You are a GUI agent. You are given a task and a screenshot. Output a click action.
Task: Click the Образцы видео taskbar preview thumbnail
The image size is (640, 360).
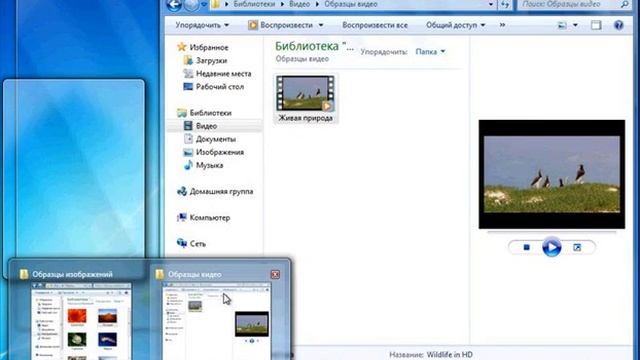point(216,322)
